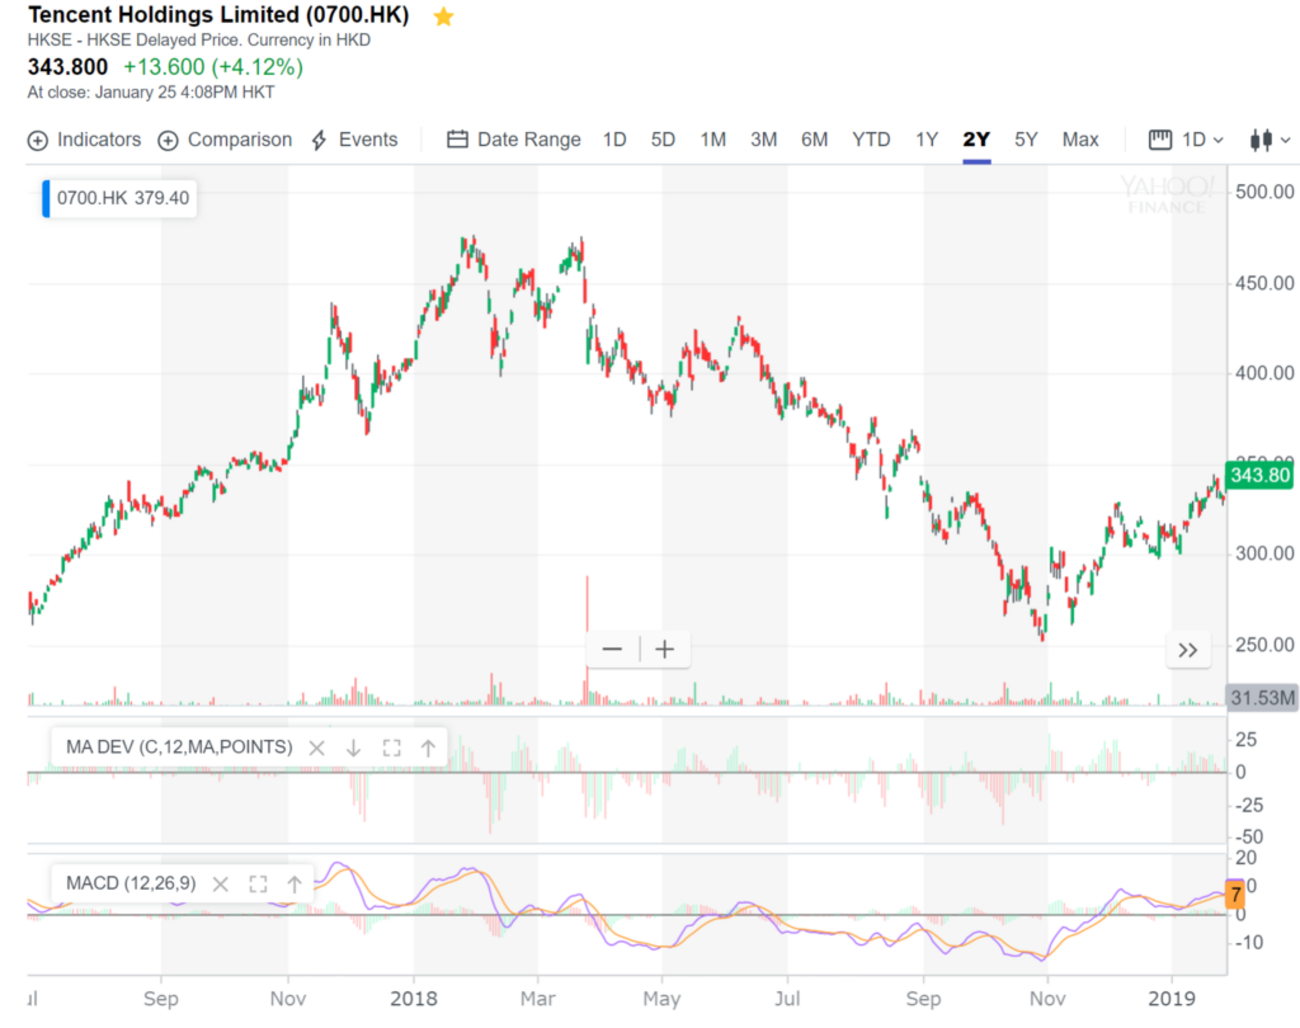This screenshot has height=1028, width=1300.
Task: Zoom in with the plus button
Action: pos(664,649)
